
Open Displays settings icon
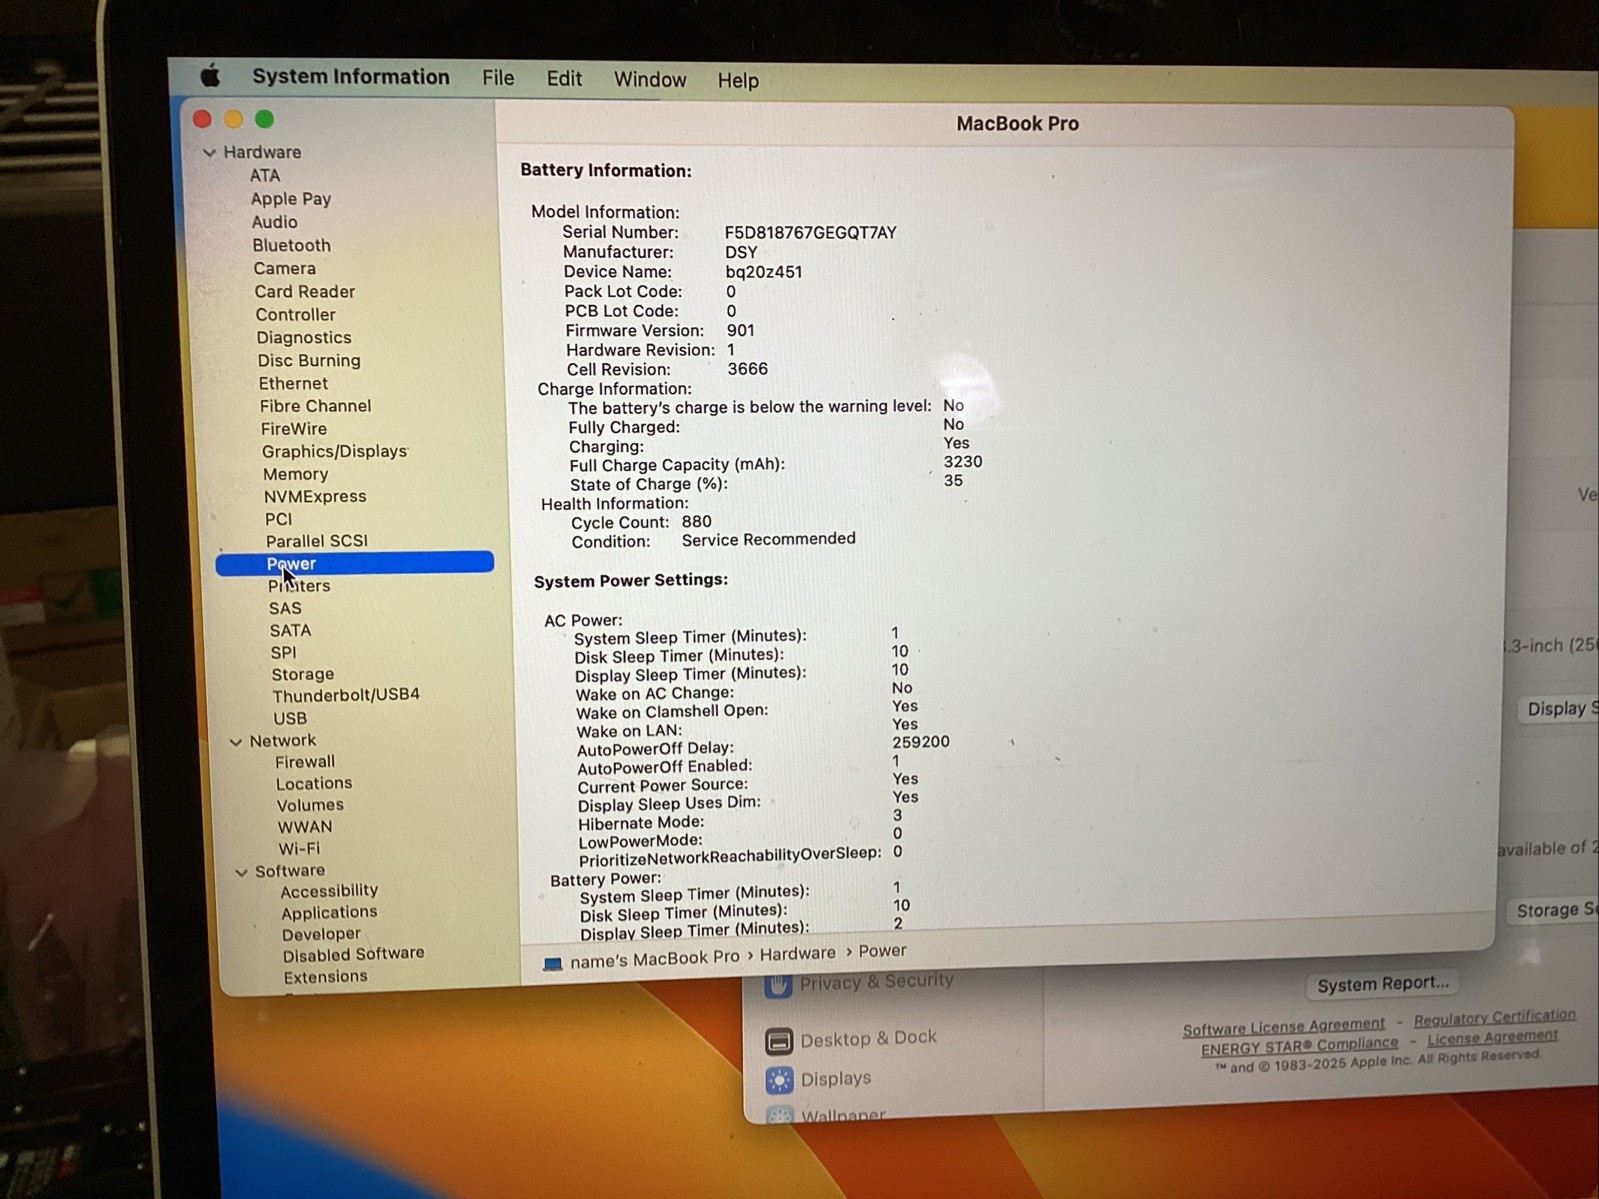click(x=779, y=1080)
